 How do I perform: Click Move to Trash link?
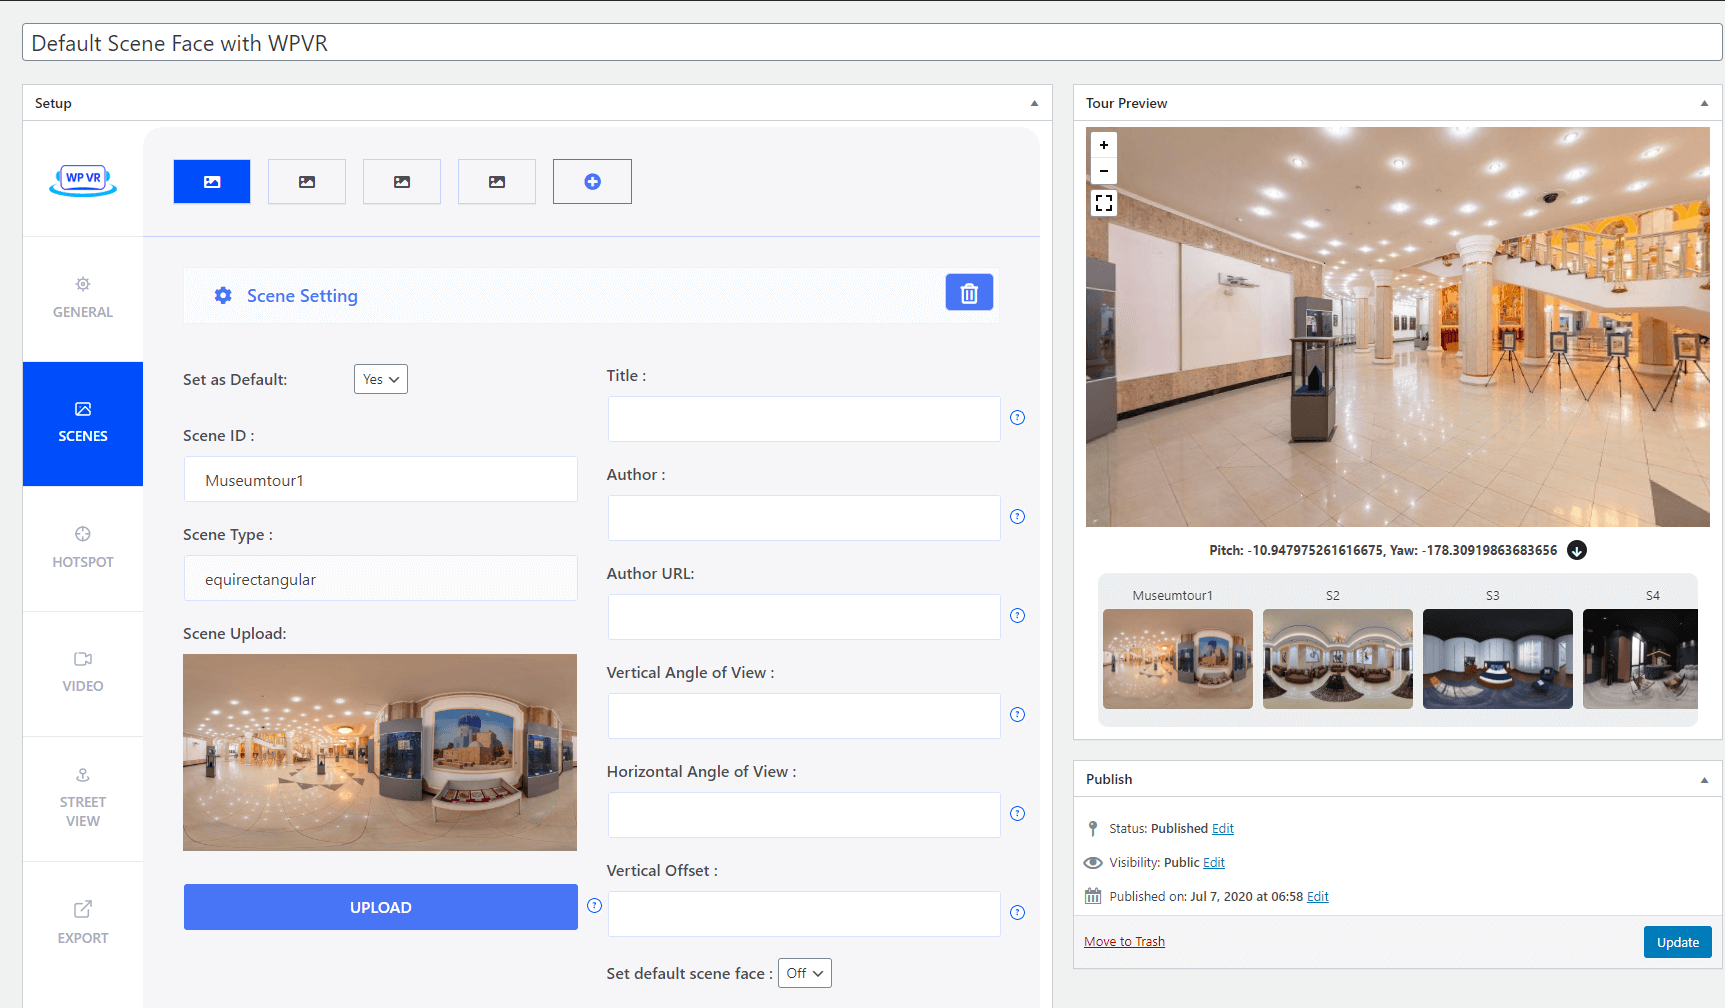pyautogui.click(x=1124, y=942)
